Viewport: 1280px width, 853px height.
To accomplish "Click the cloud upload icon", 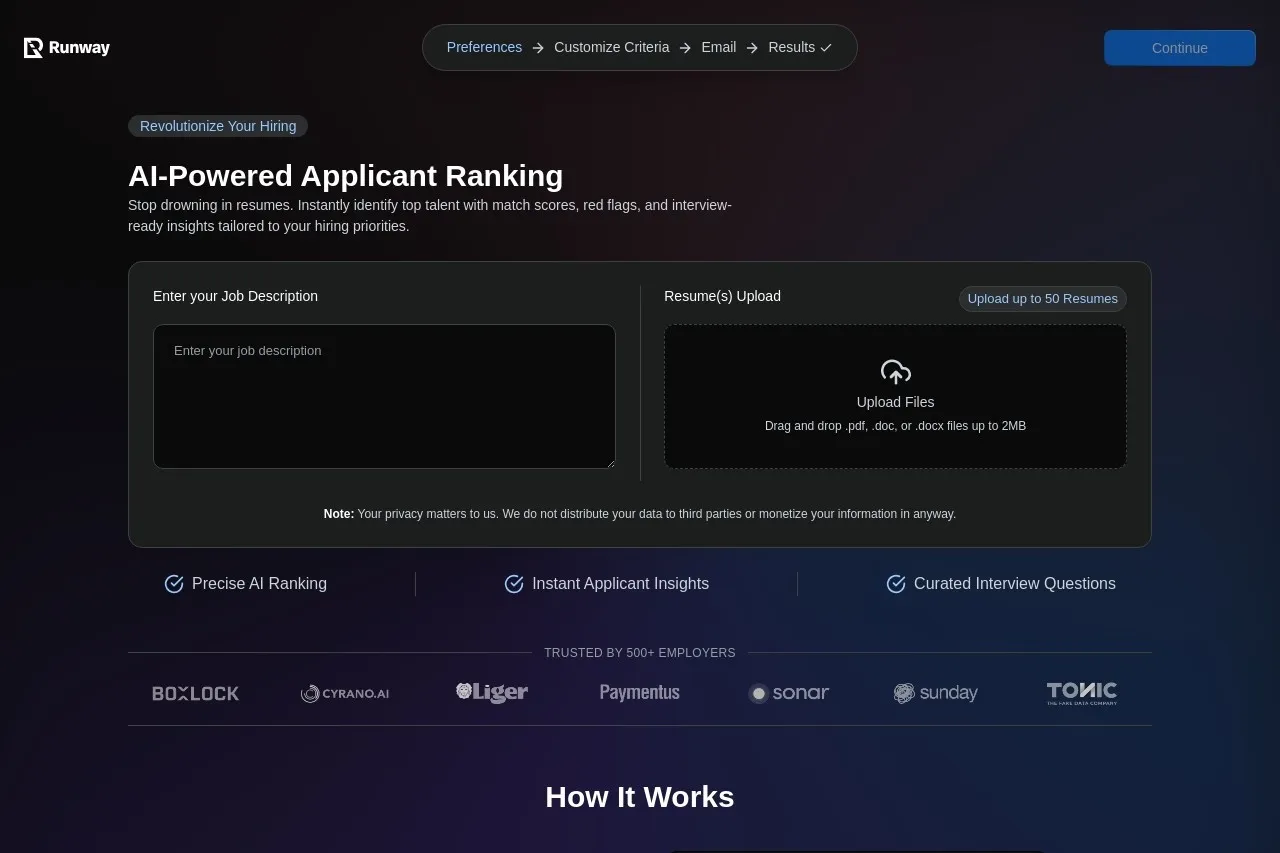I will [895, 372].
